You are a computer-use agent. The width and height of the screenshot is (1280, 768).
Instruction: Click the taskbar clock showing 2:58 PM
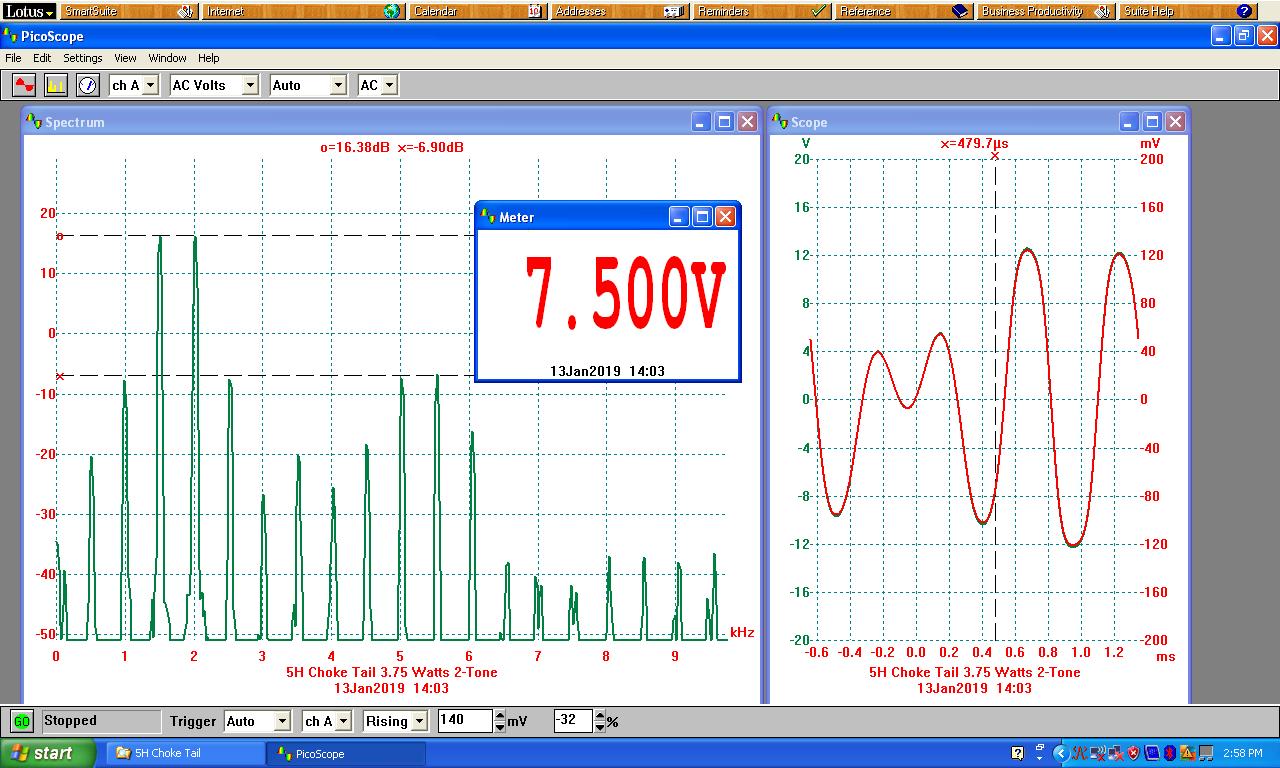(x=1243, y=753)
